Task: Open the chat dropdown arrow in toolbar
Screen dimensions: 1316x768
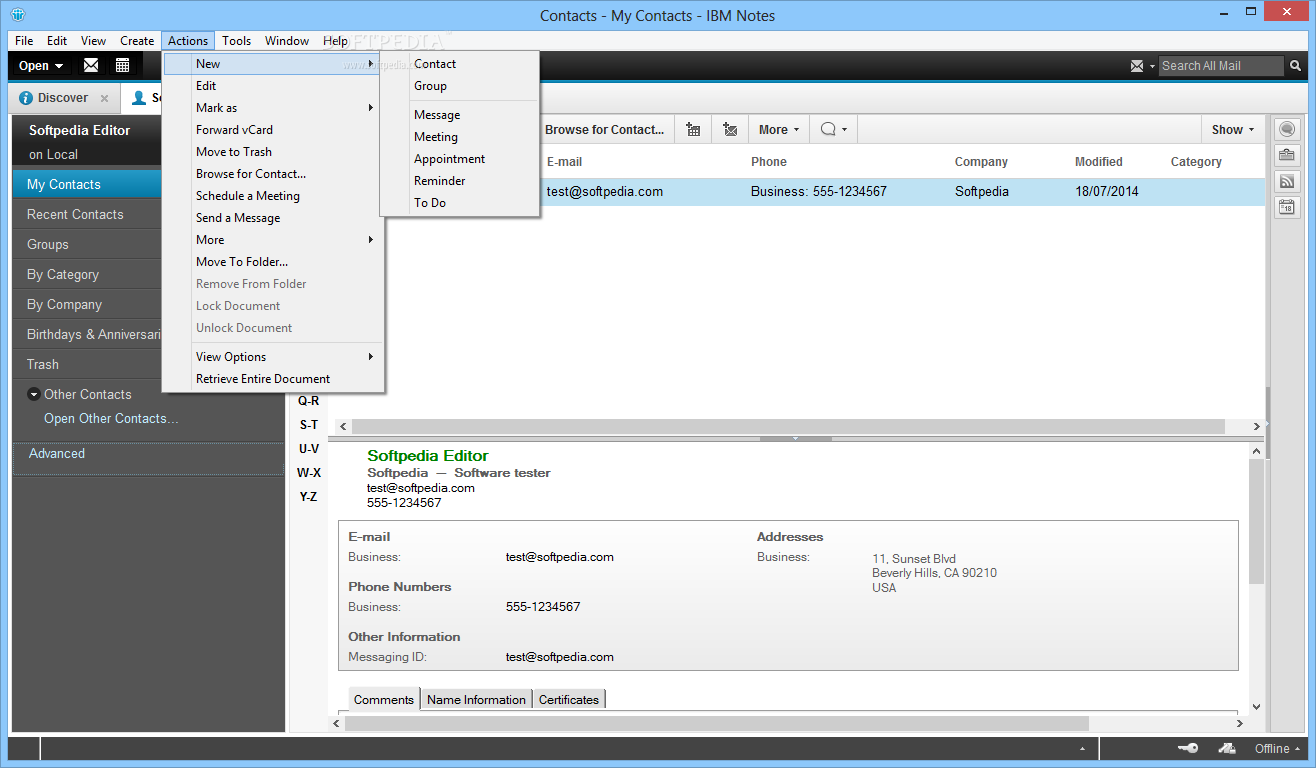Action: tap(845, 130)
